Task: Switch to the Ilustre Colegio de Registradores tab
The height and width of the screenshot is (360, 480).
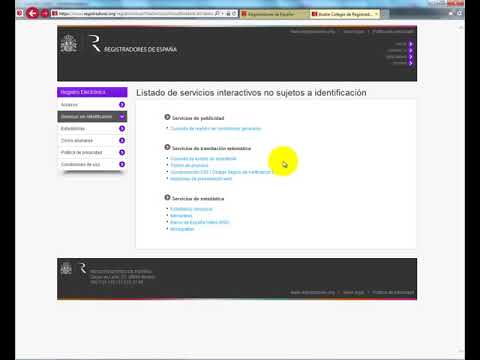Action: click(342, 14)
